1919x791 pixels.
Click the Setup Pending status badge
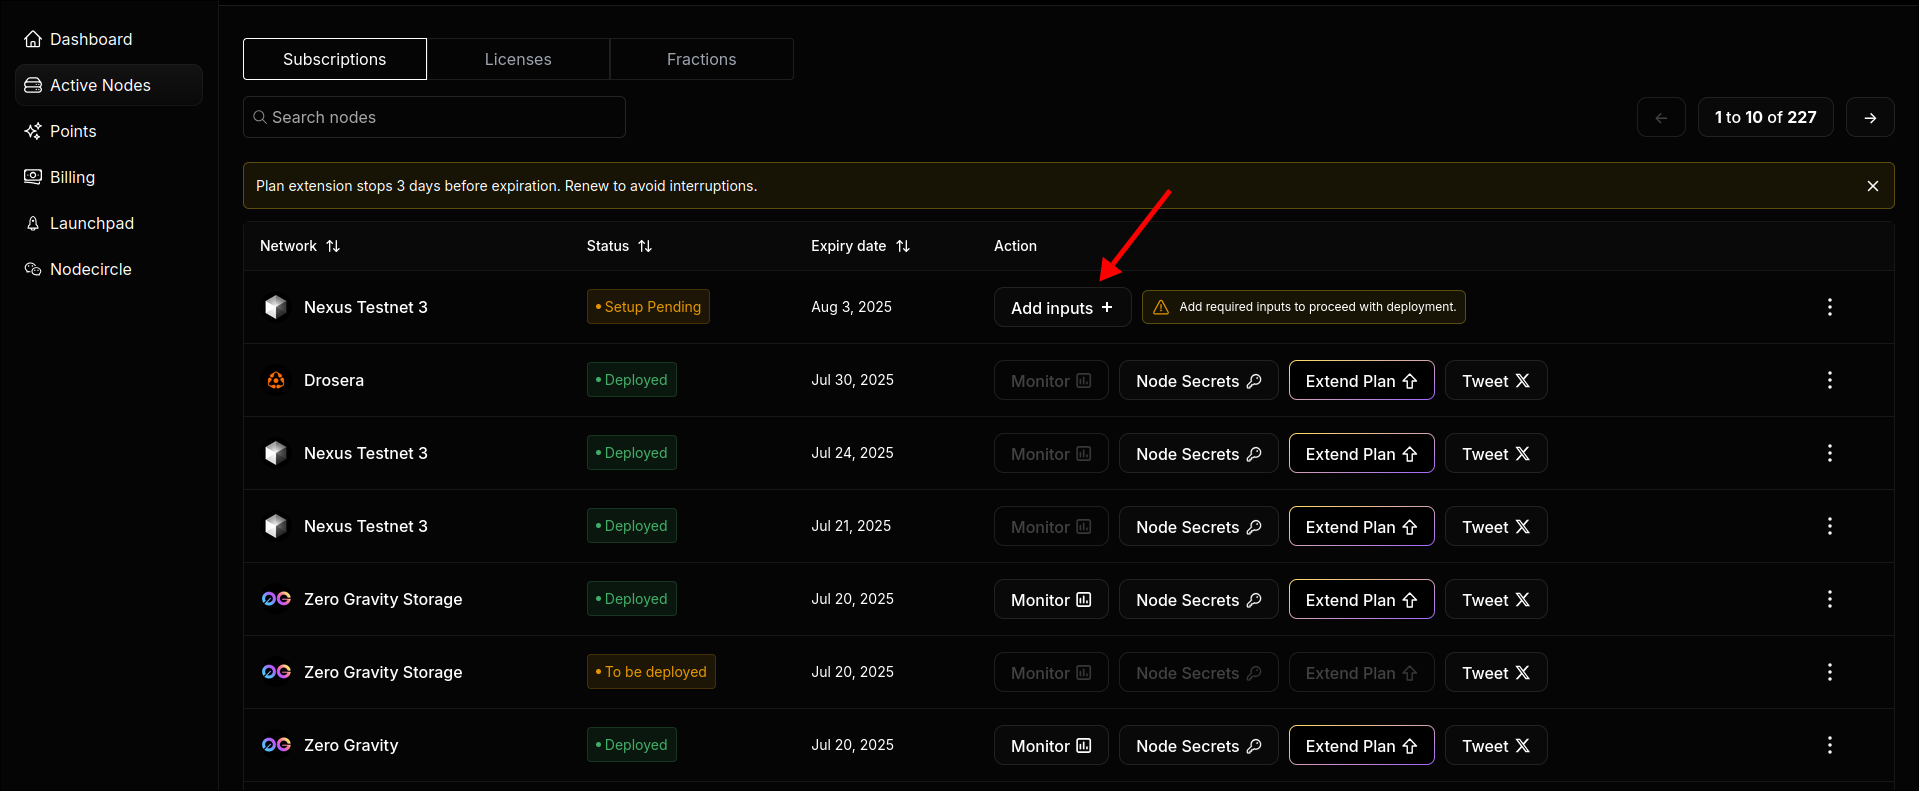point(648,307)
